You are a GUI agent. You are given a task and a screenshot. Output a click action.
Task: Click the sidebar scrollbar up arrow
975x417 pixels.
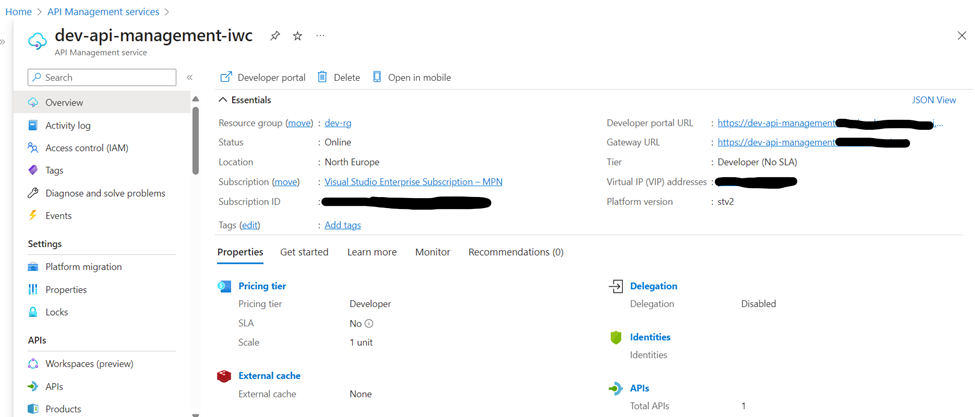195,99
